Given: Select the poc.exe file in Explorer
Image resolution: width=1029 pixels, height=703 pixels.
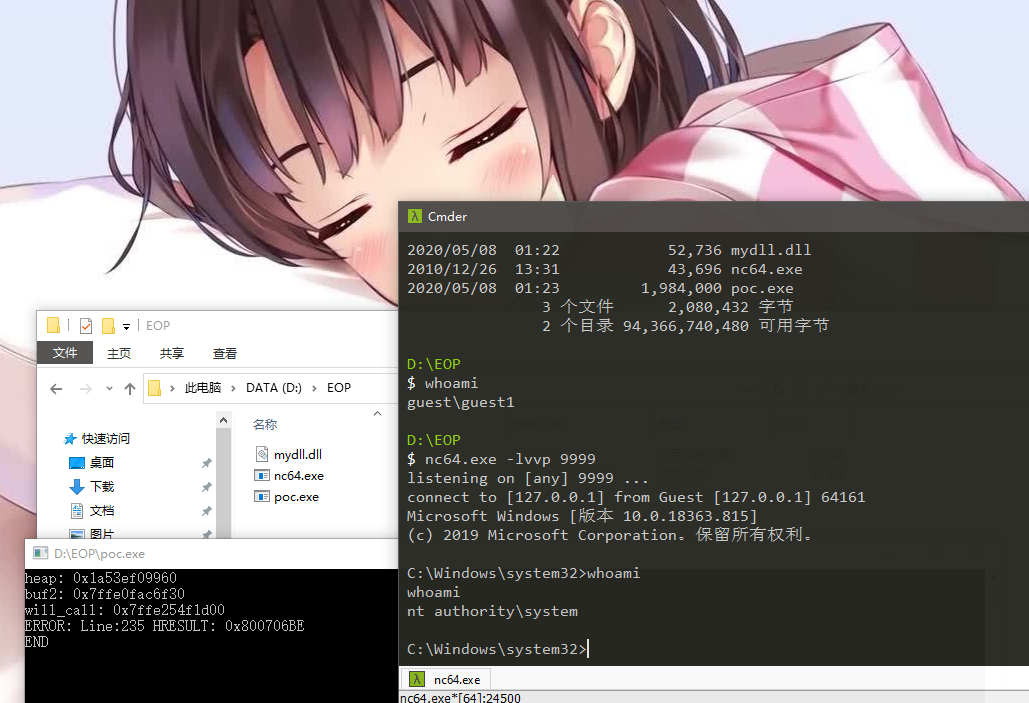Looking at the screenshot, I should tap(296, 497).
